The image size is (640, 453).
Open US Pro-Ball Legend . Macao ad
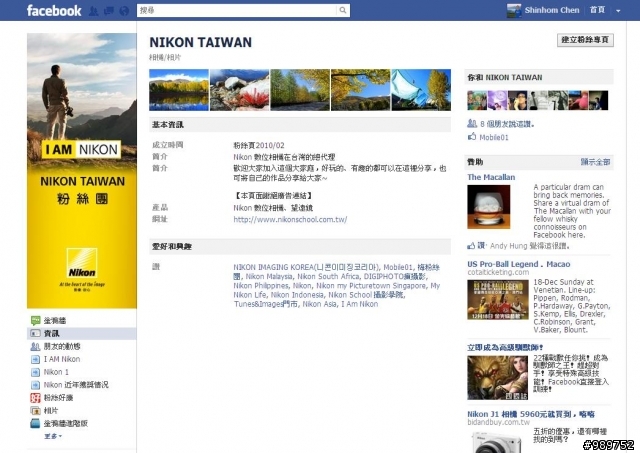point(519,264)
